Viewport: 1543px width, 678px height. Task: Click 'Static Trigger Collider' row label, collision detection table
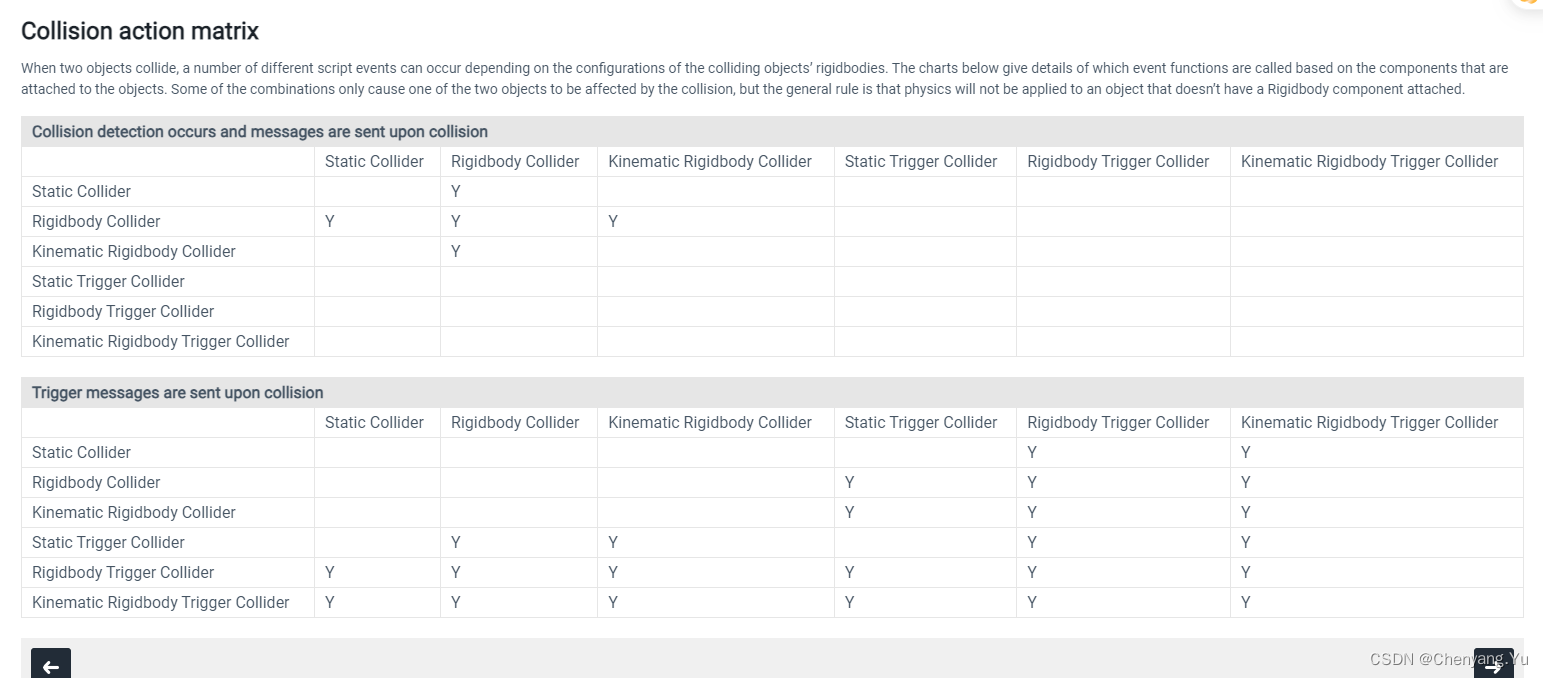tap(108, 282)
